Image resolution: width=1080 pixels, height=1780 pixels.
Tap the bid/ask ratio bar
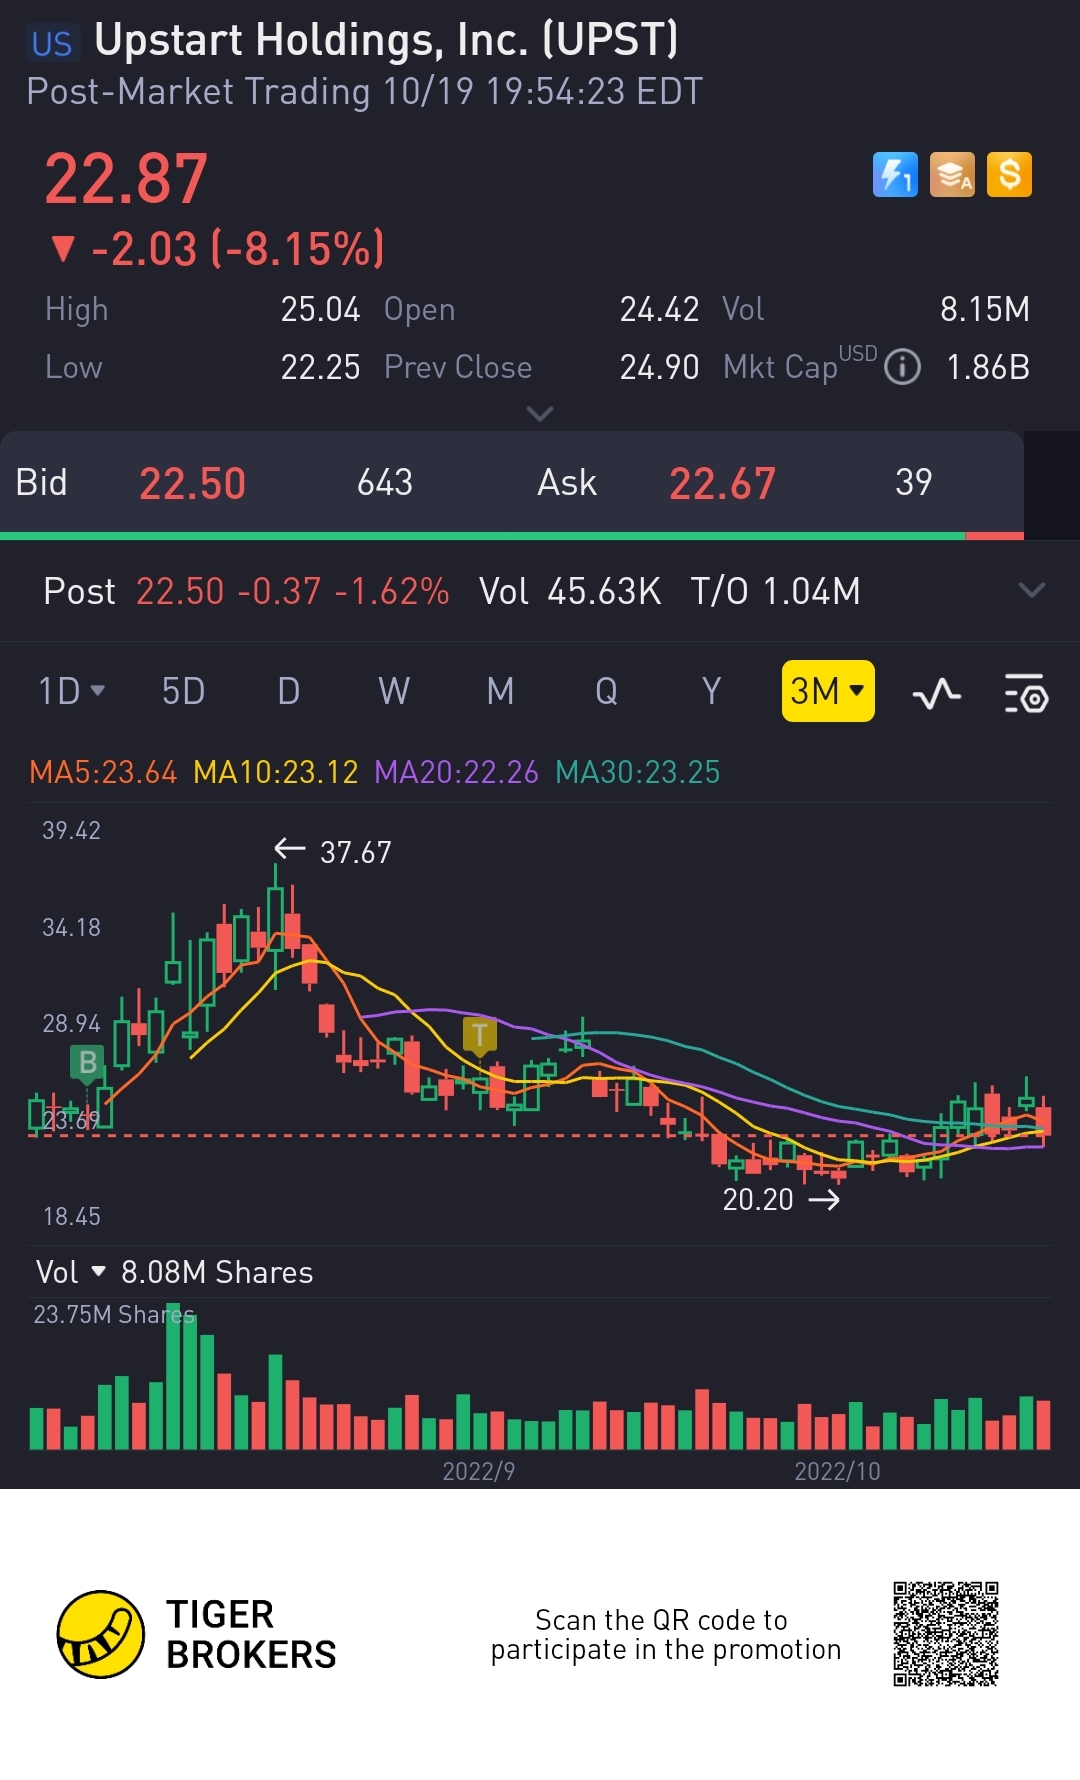[512, 536]
